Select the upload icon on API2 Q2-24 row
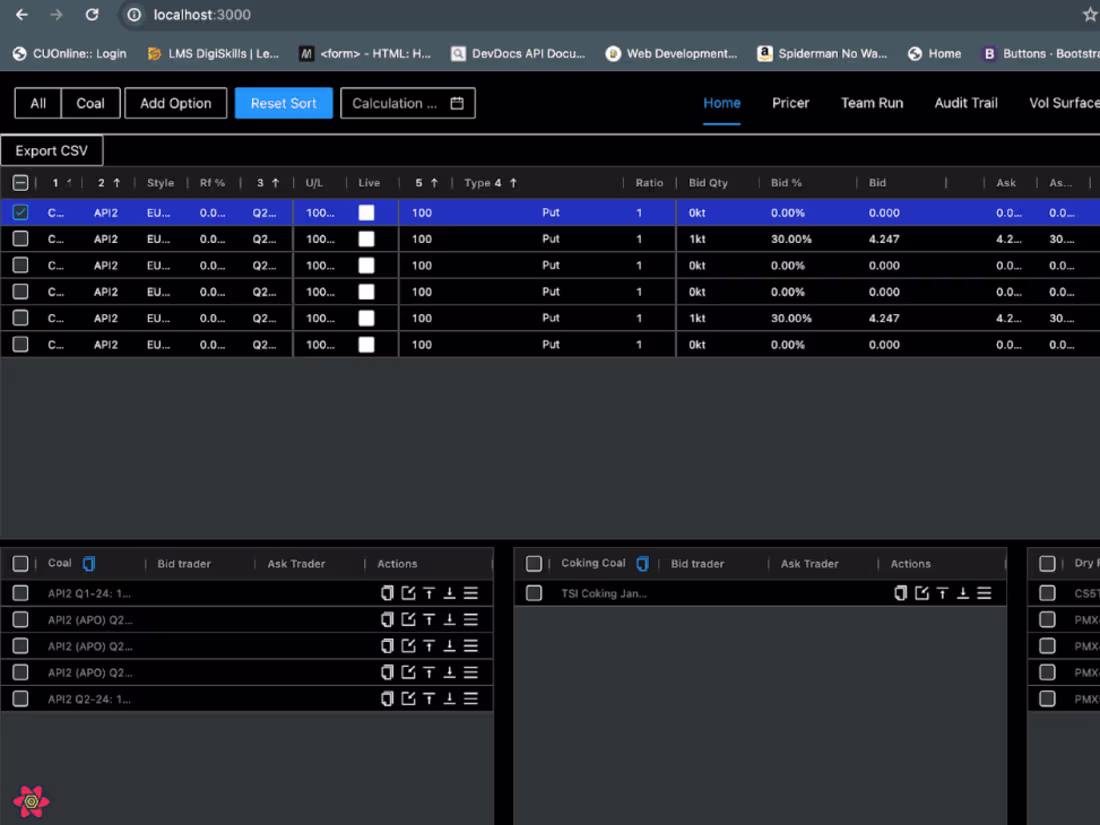Image resolution: width=1100 pixels, height=825 pixels. (x=428, y=699)
